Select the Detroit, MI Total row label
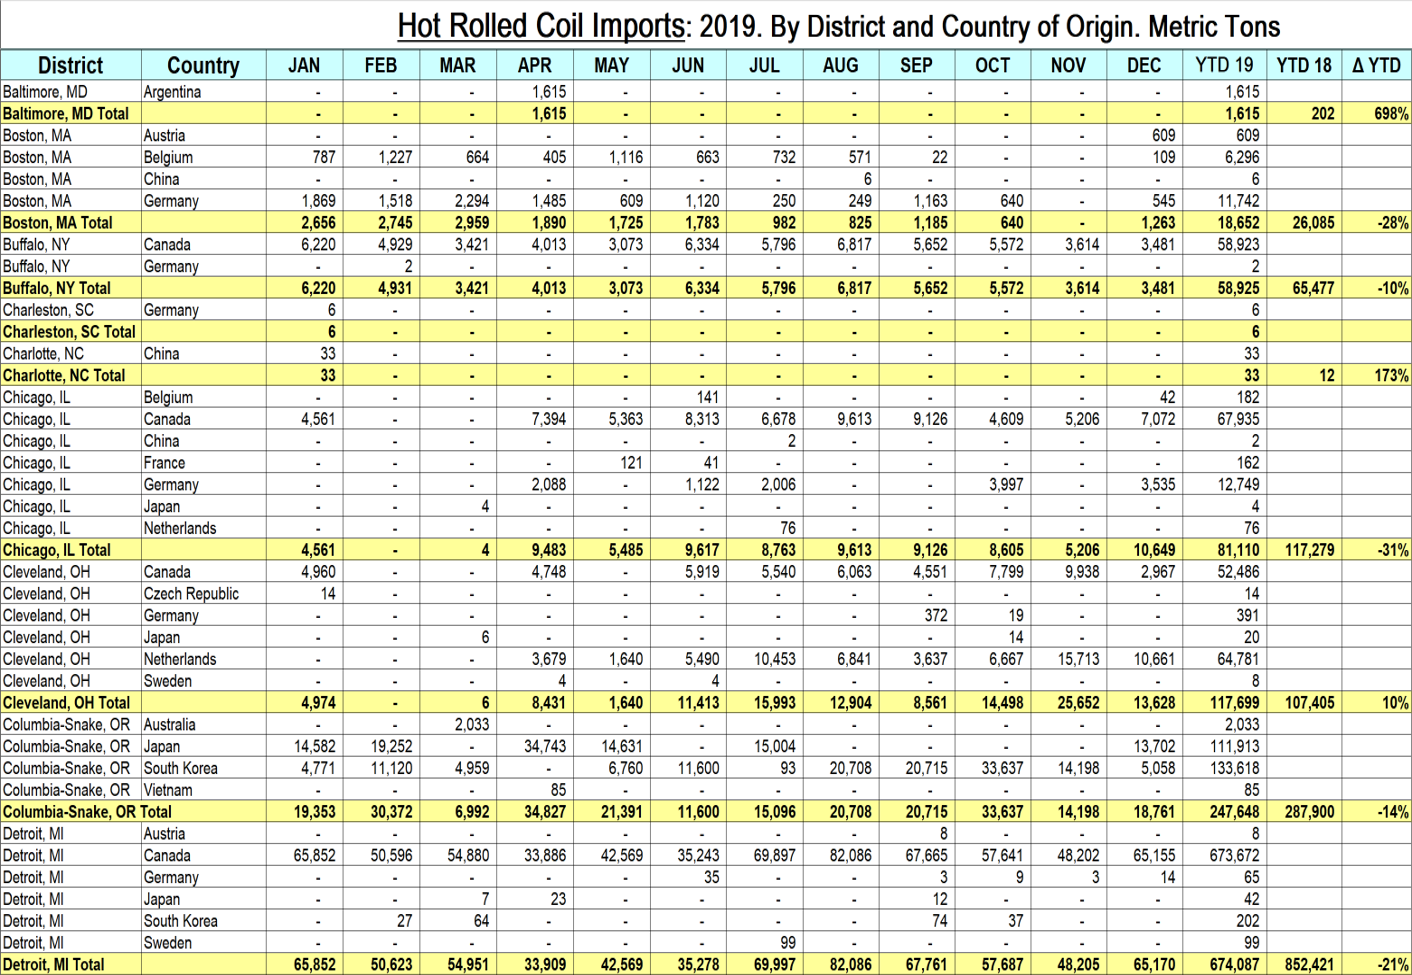This screenshot has width=1412, height=975. [54, 965]
